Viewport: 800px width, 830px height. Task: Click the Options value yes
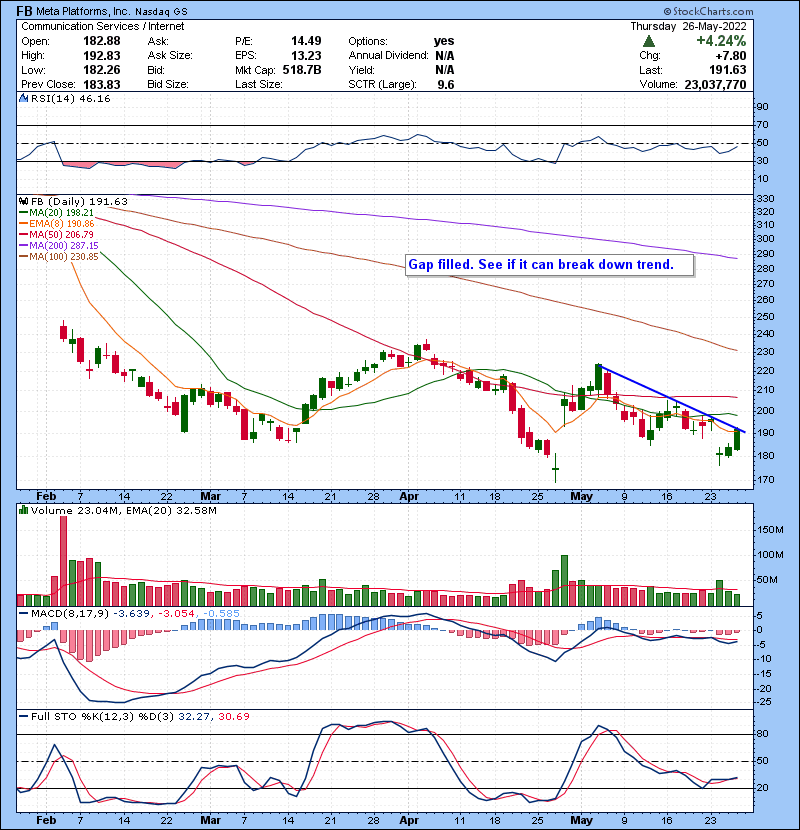click(x=444, y=41)
